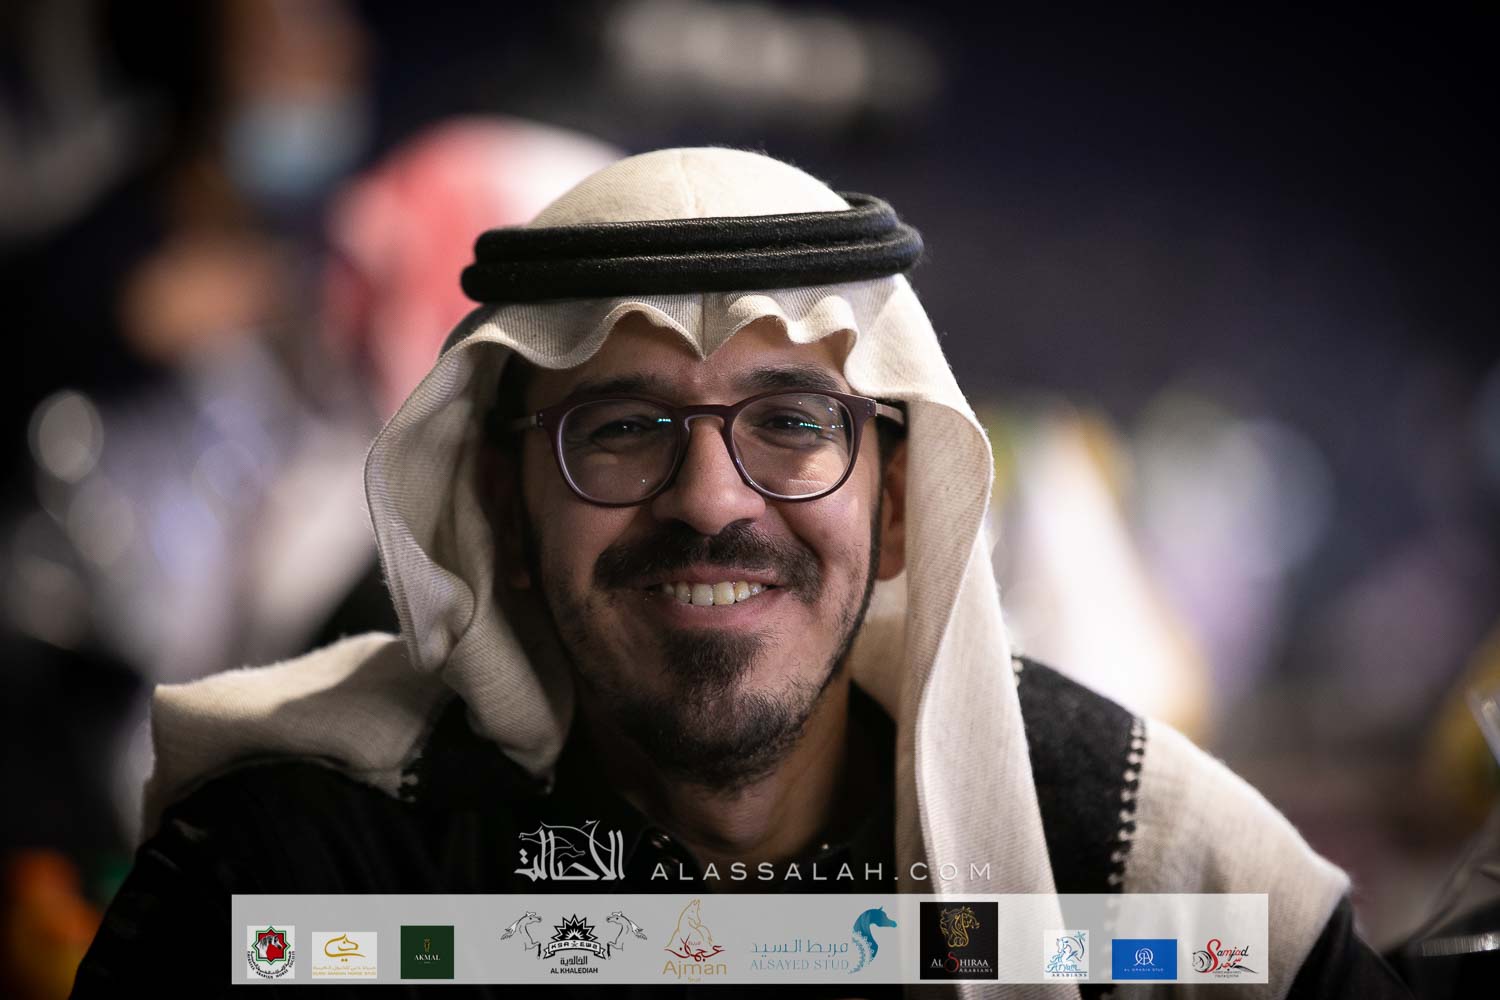Click the red octagonal Arabian horse society logo
This screenshot has height=1000, width=1500.
point(270,952)
